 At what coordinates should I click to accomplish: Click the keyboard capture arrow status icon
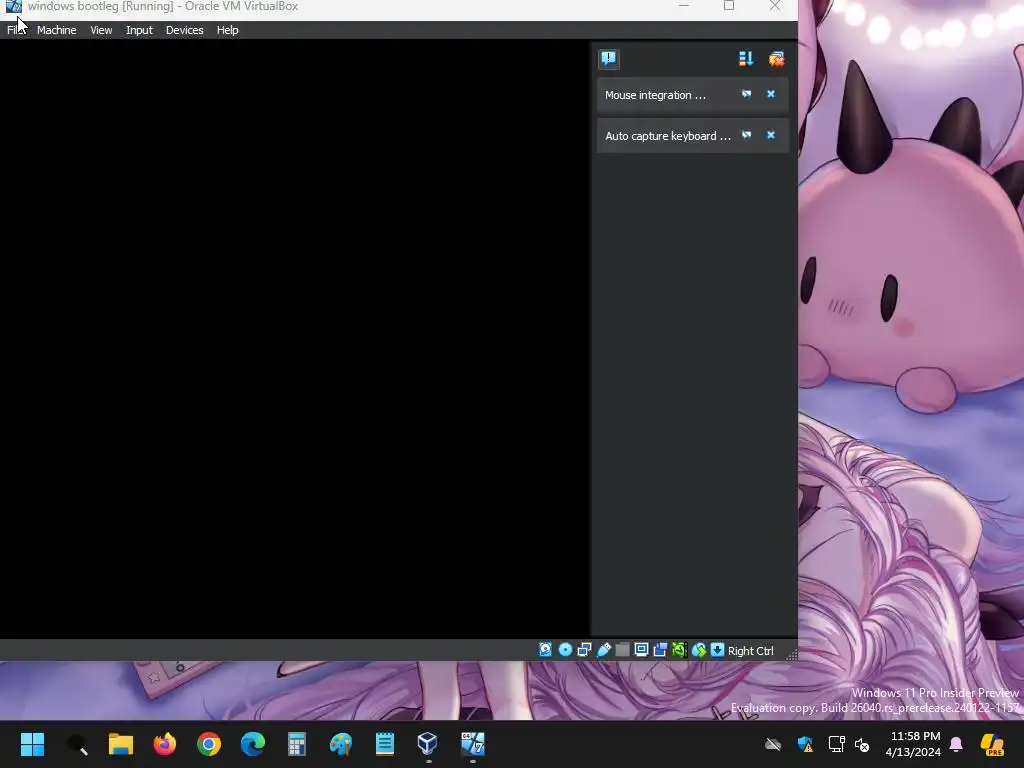pyautogui.click(x=718, y=650)
